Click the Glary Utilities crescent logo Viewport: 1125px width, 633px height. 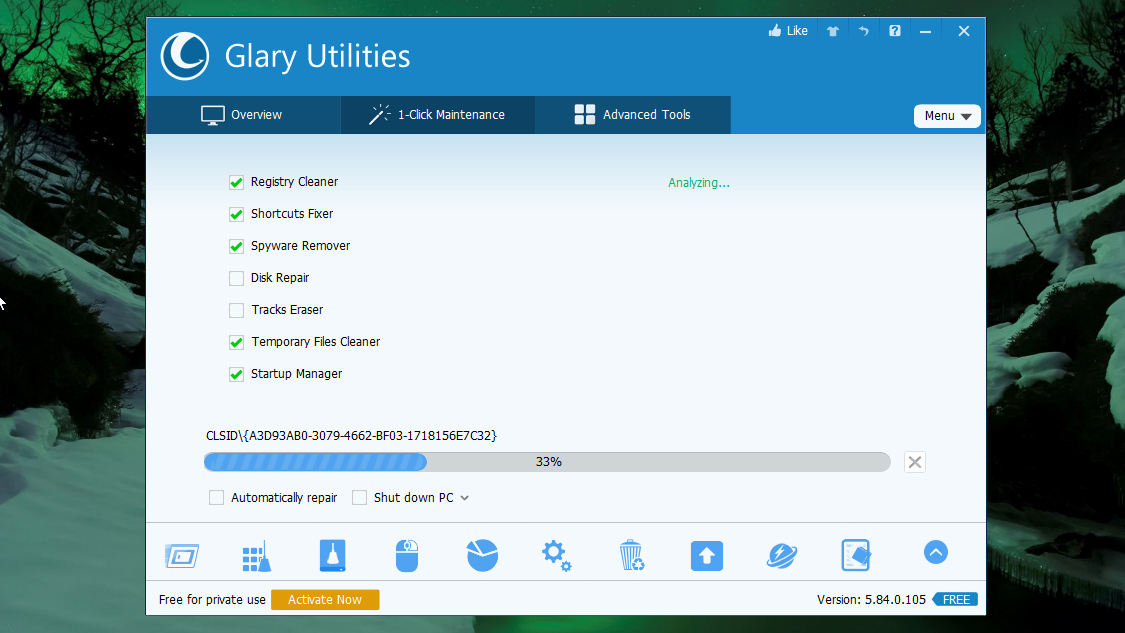pyautogui.click(x=184, y=56)
